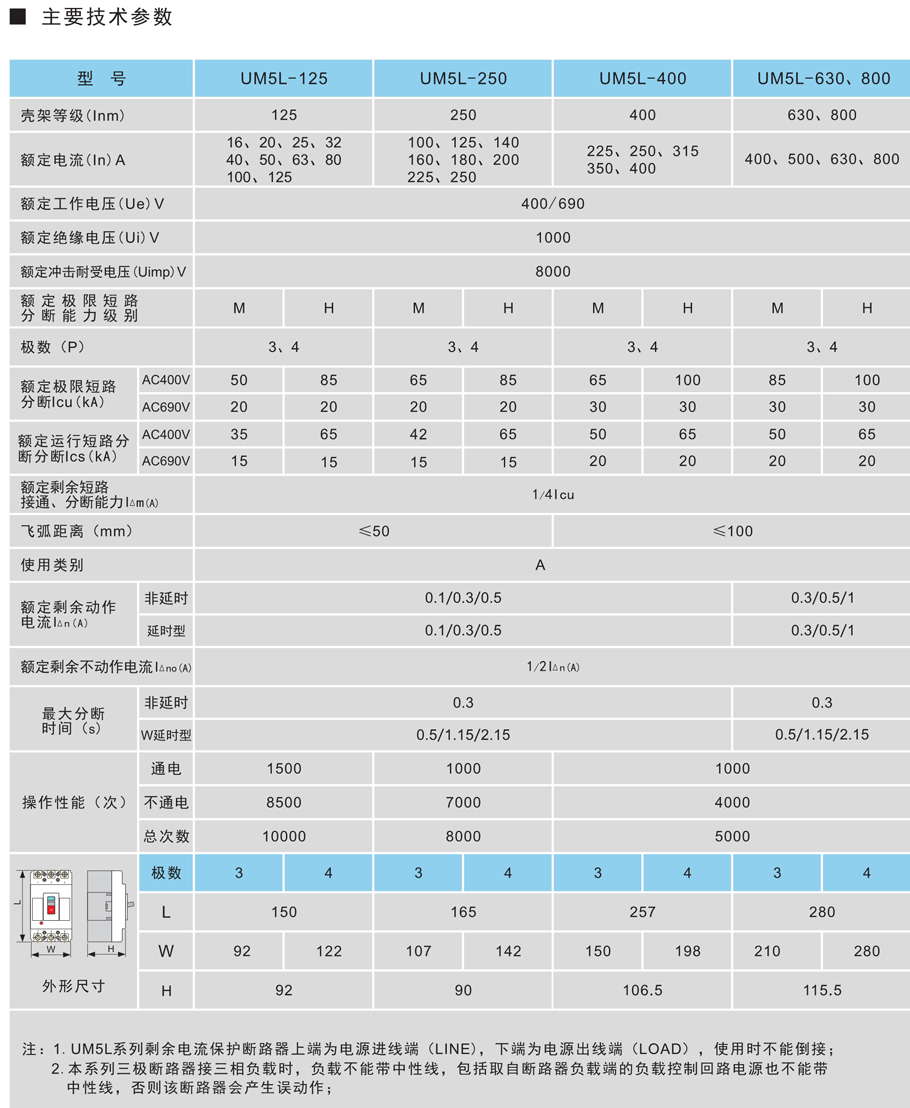
Task: Click the ≤100 arcing distance cell
Action: [x=732, y=531]
